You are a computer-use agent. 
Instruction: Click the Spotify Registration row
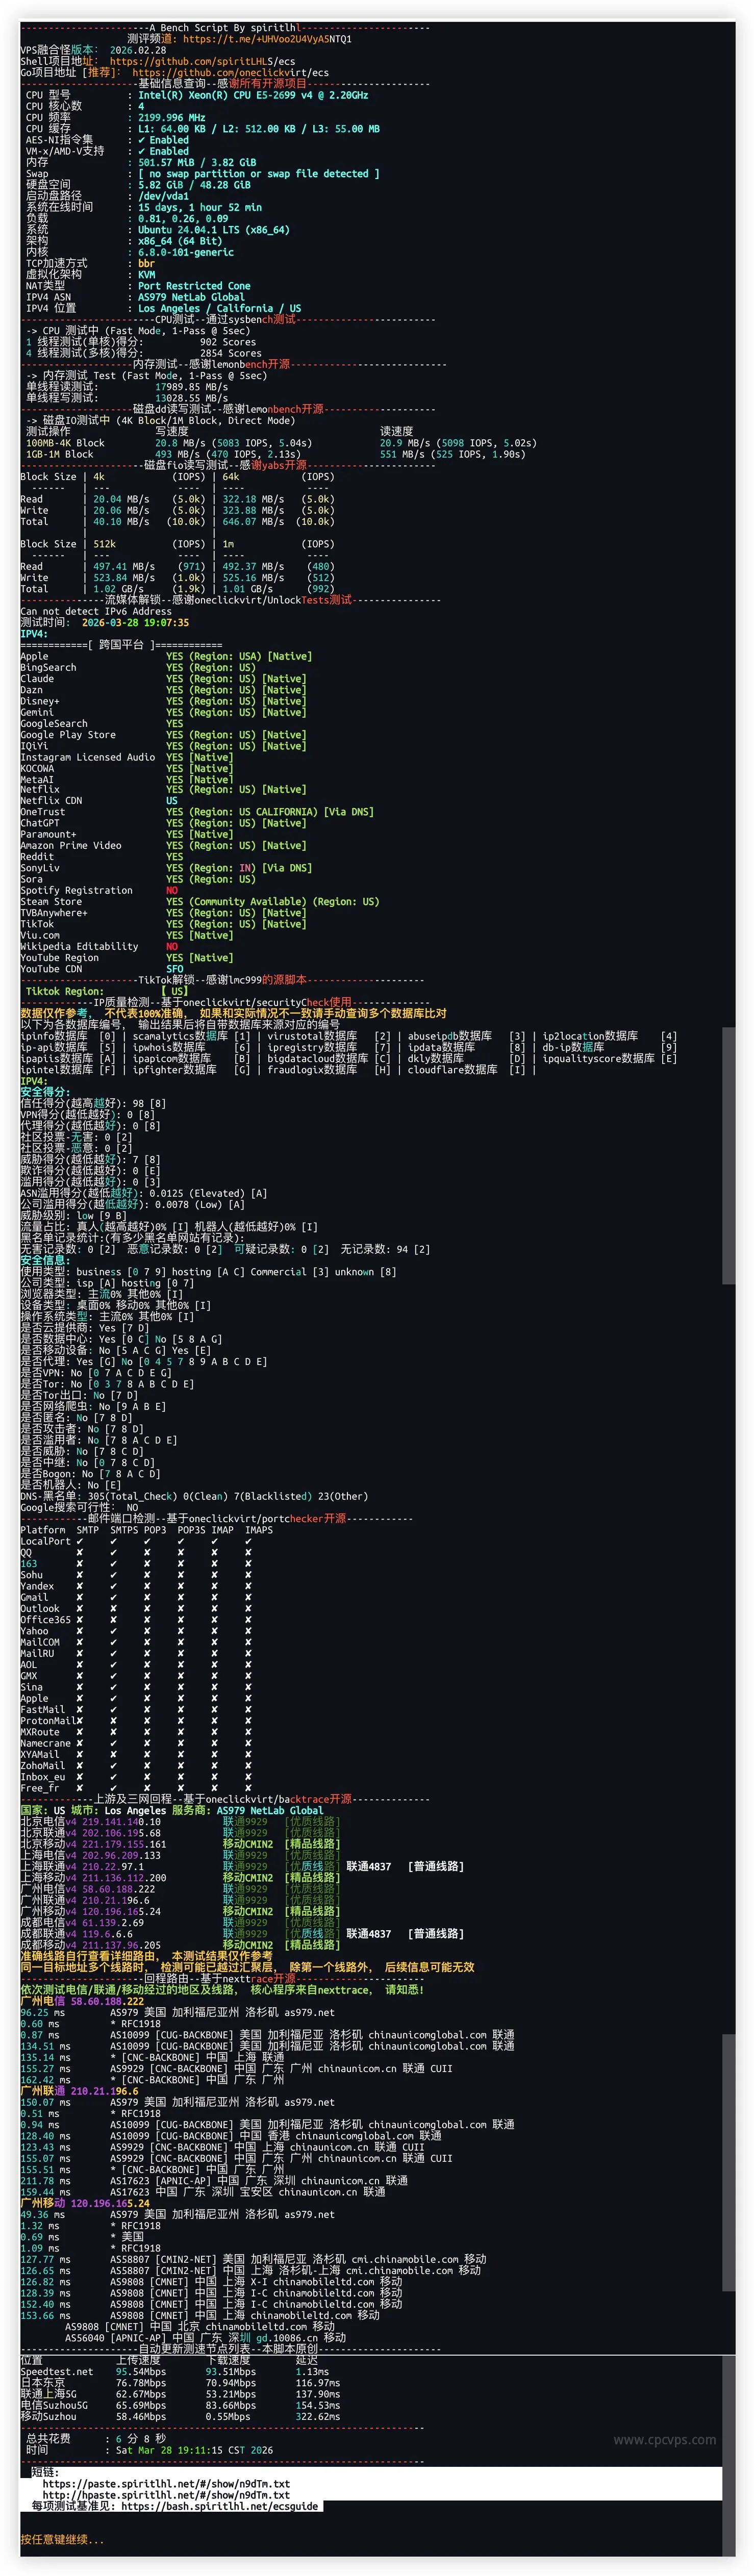pos(99,890)
